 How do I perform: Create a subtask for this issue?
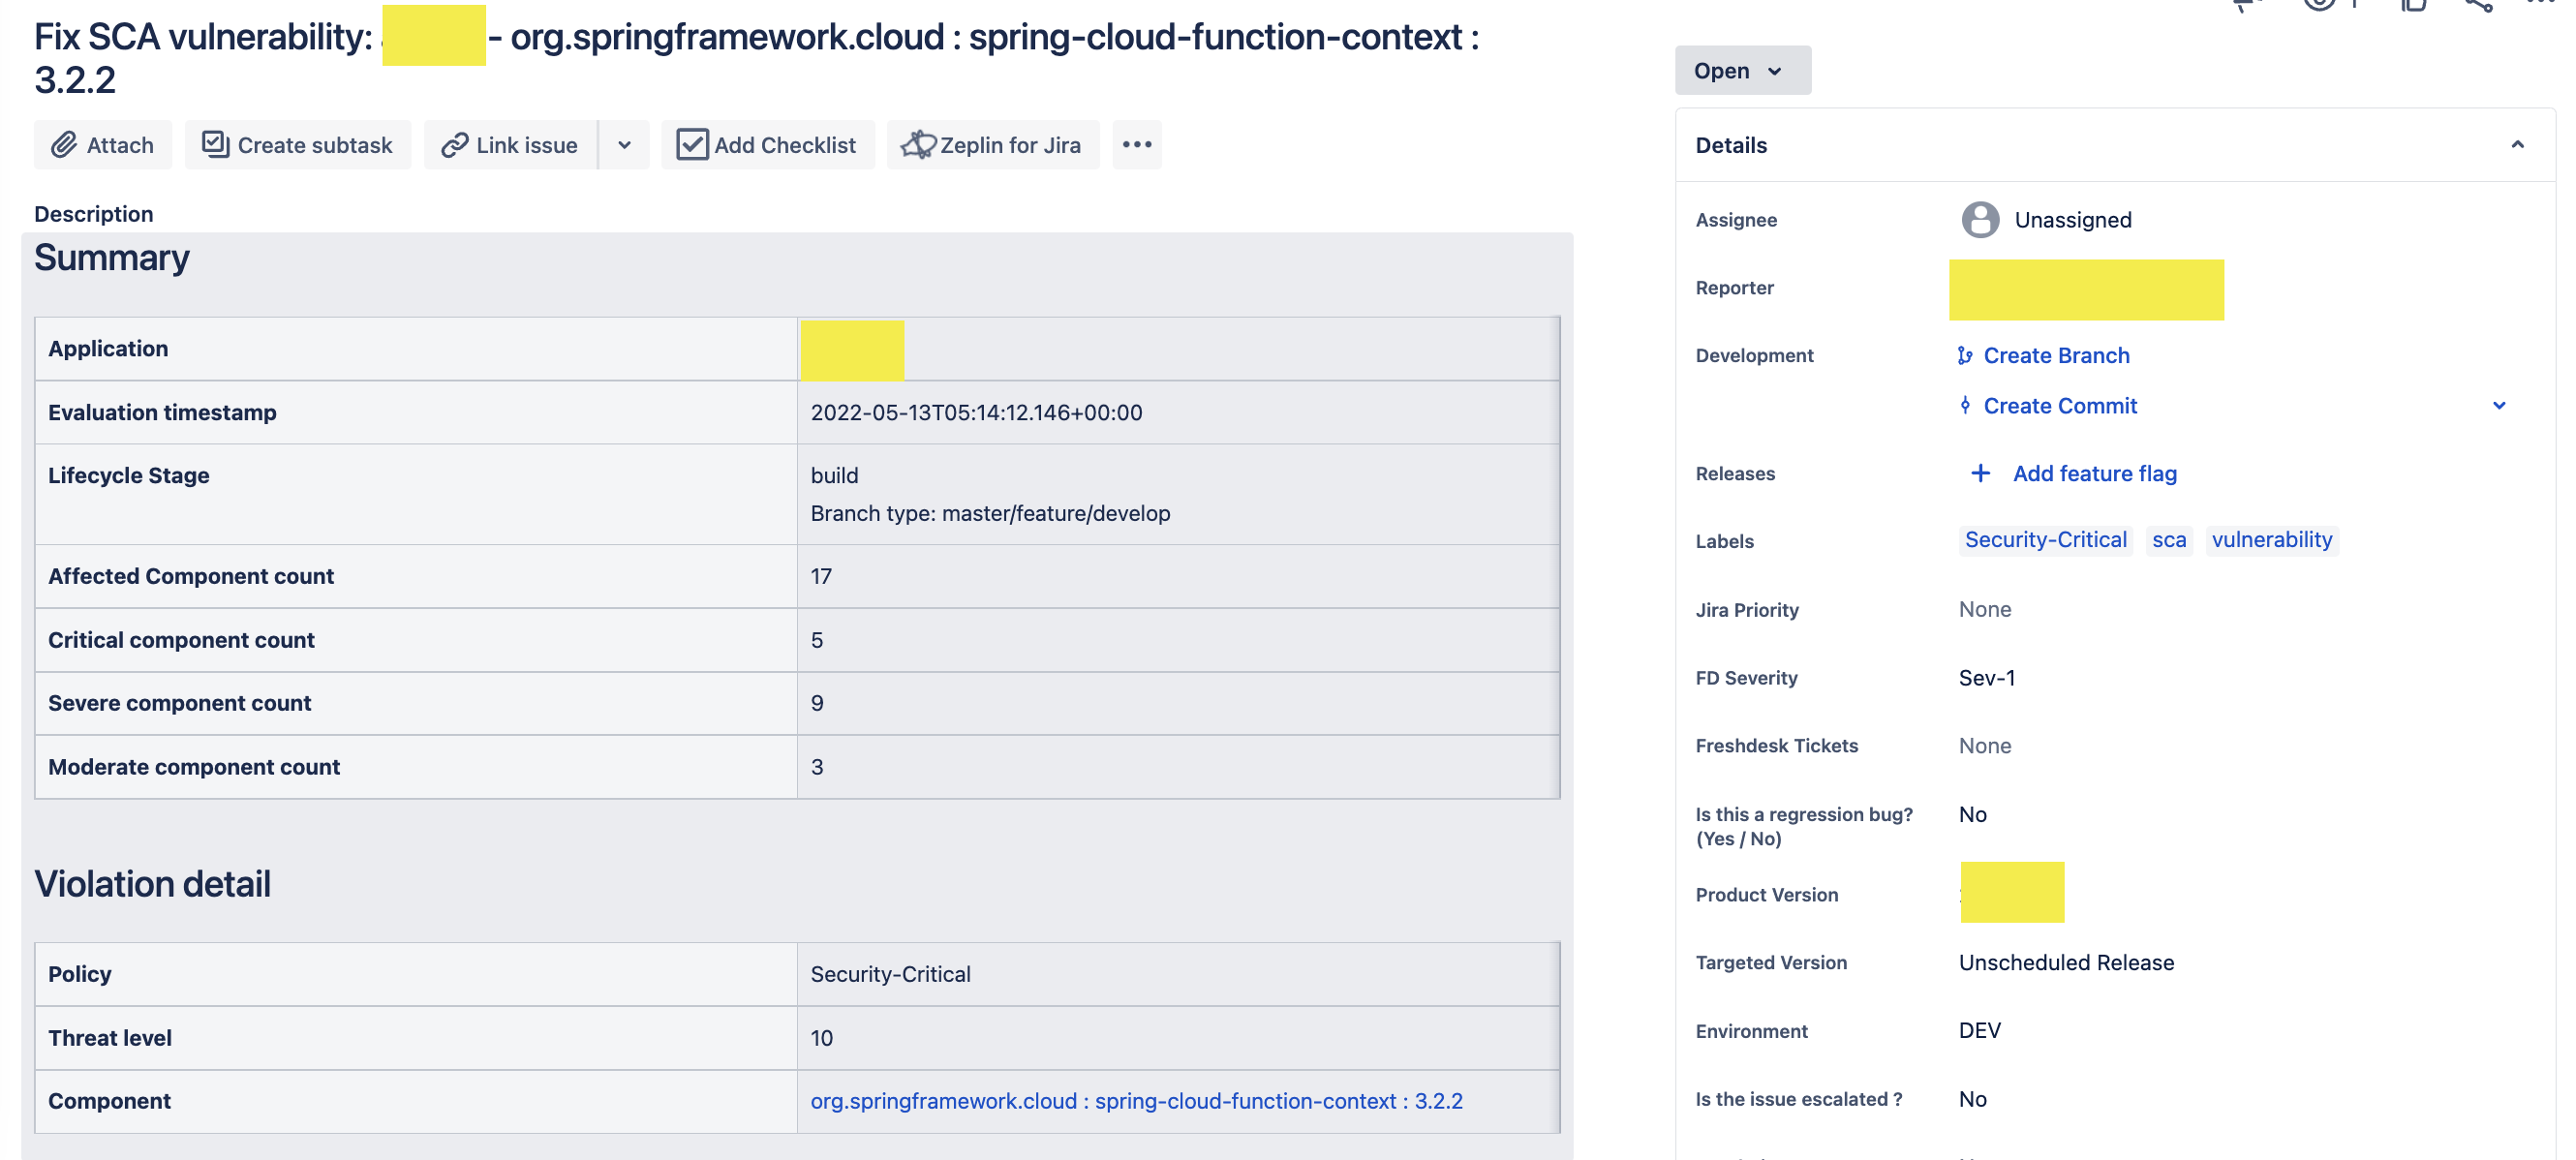[297, 145]
